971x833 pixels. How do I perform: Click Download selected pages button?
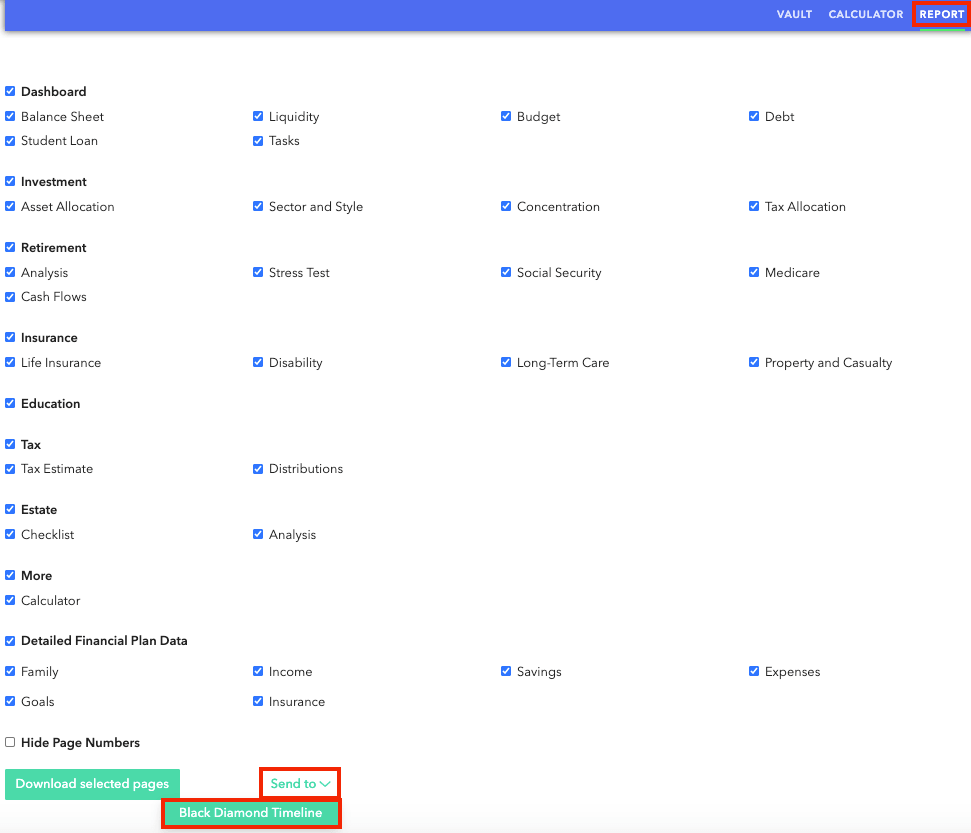tap(92, 784)
